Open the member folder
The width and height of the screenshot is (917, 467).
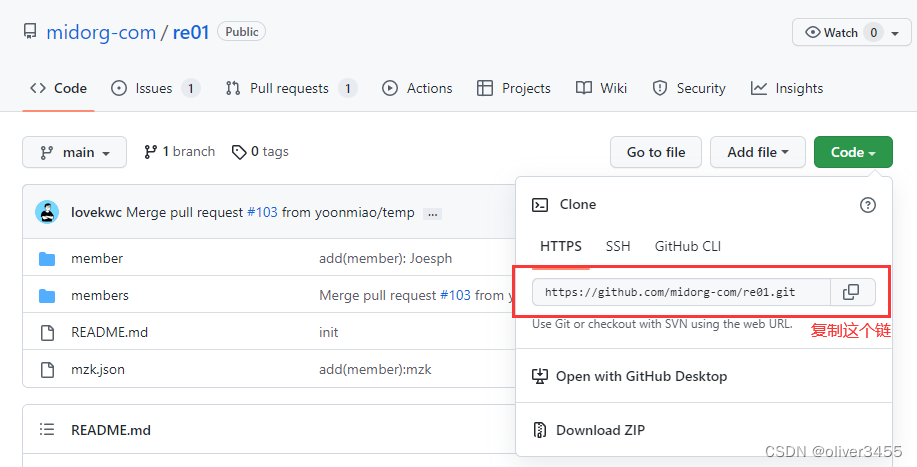97,258
